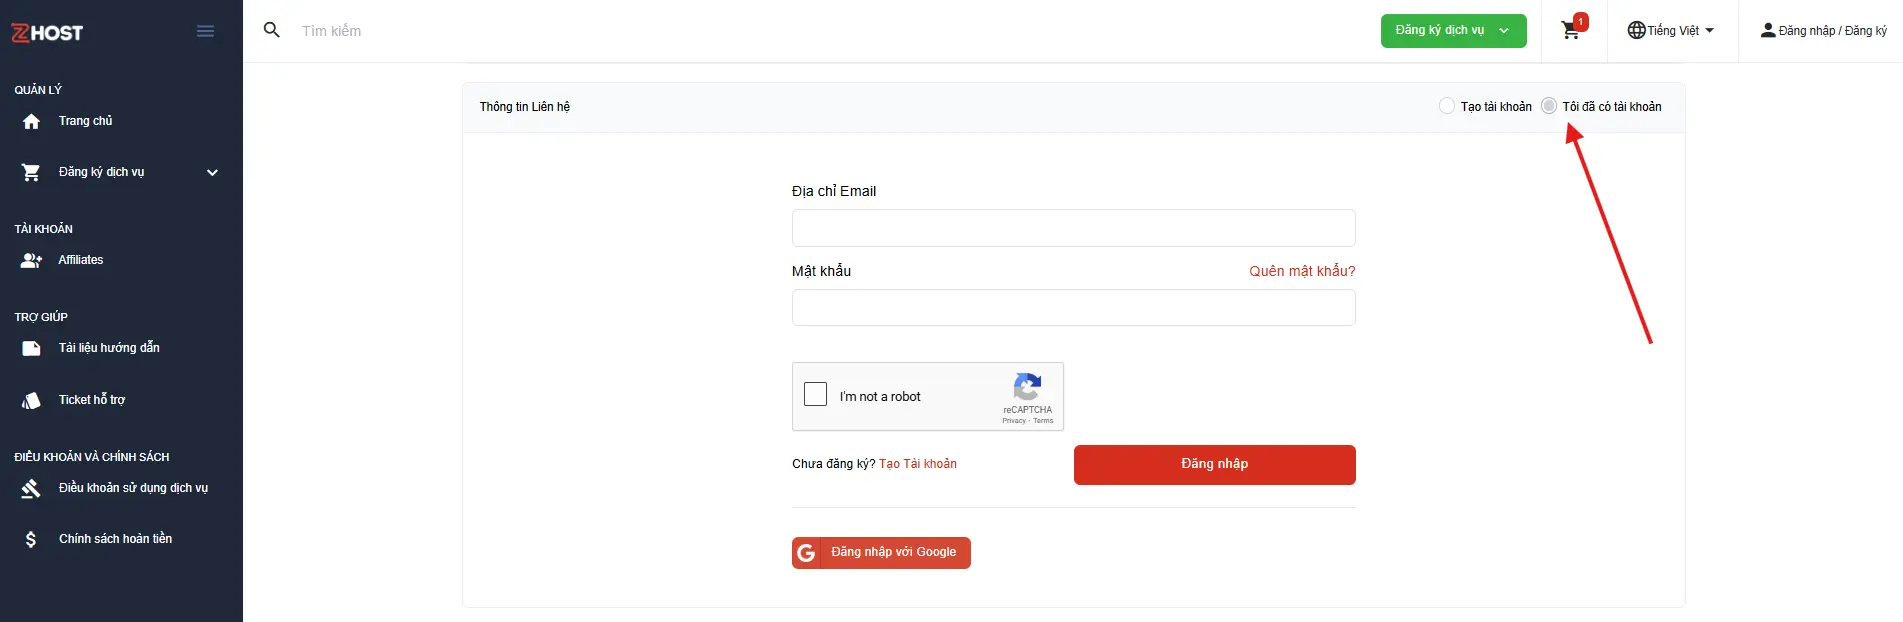Click the reCAPTCHA Terms link
Screen dimensions: 1903x622
pos(1043,421)
